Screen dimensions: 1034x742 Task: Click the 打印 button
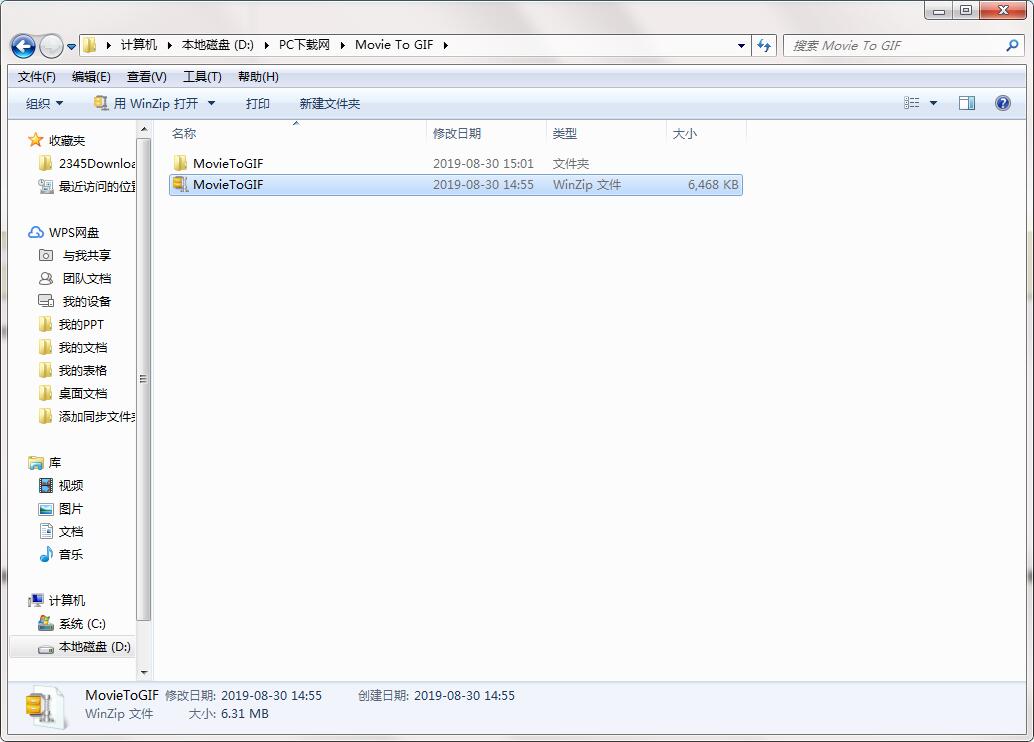[x=257, y=103]
